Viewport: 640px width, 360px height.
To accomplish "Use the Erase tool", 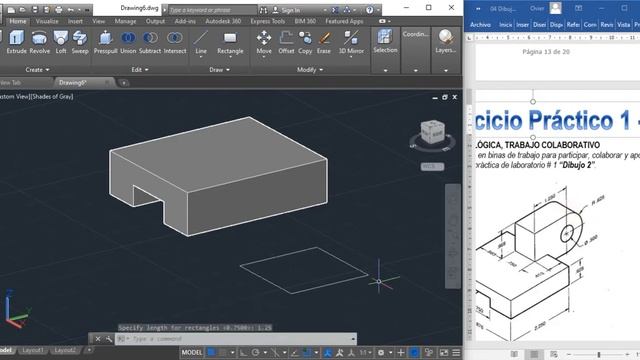I will 324,42.
